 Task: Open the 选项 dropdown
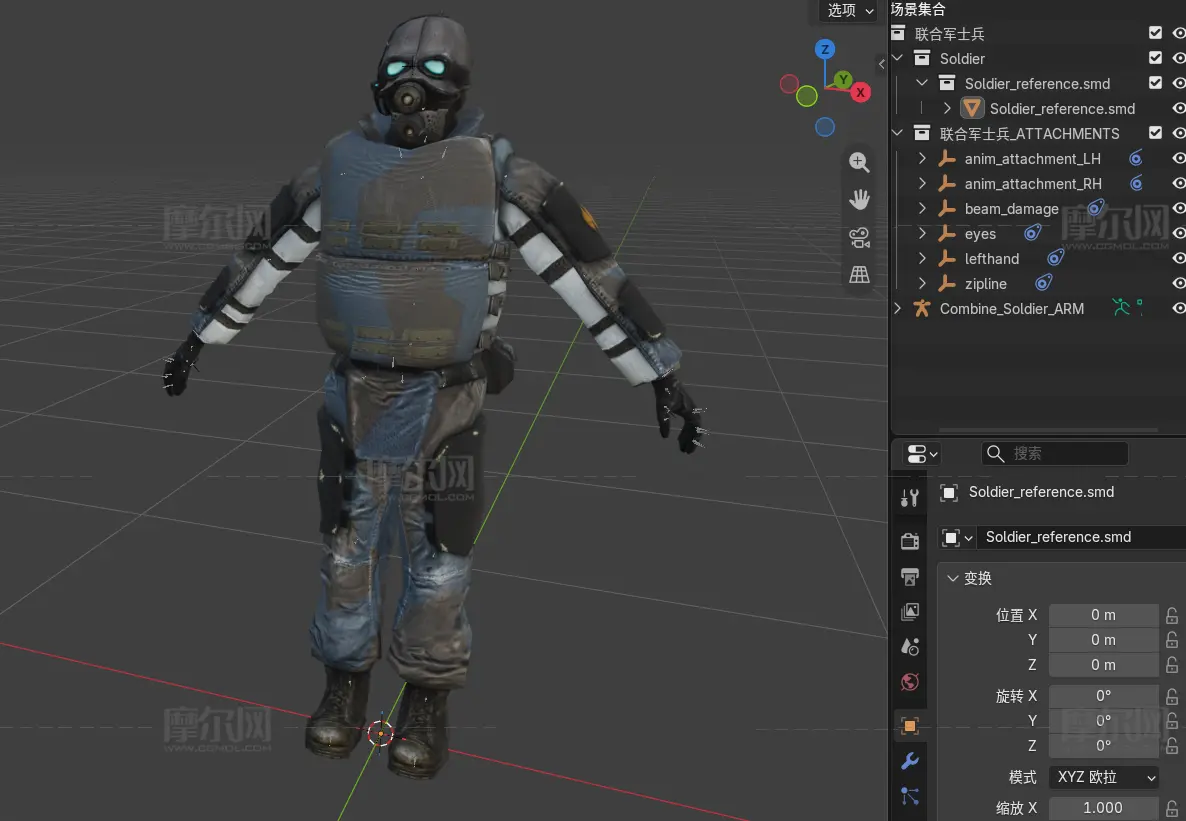click(849, 11)
